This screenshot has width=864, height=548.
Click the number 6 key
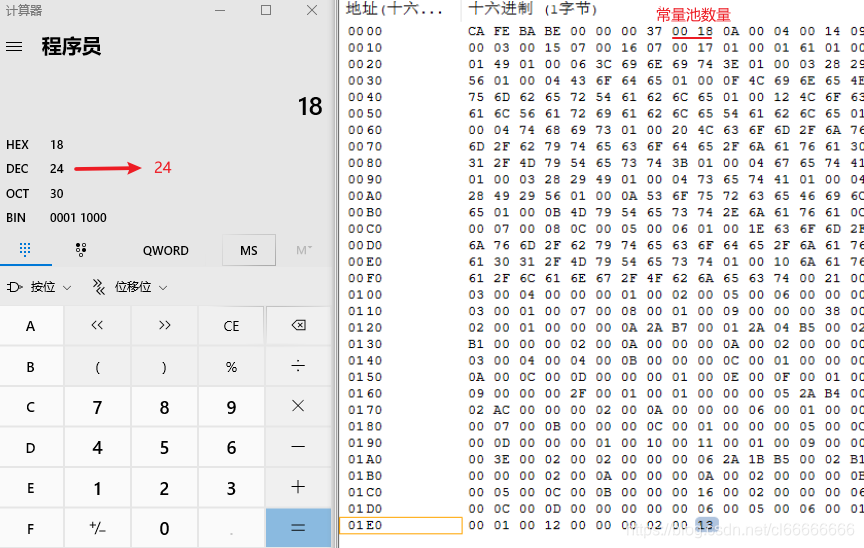231,448
